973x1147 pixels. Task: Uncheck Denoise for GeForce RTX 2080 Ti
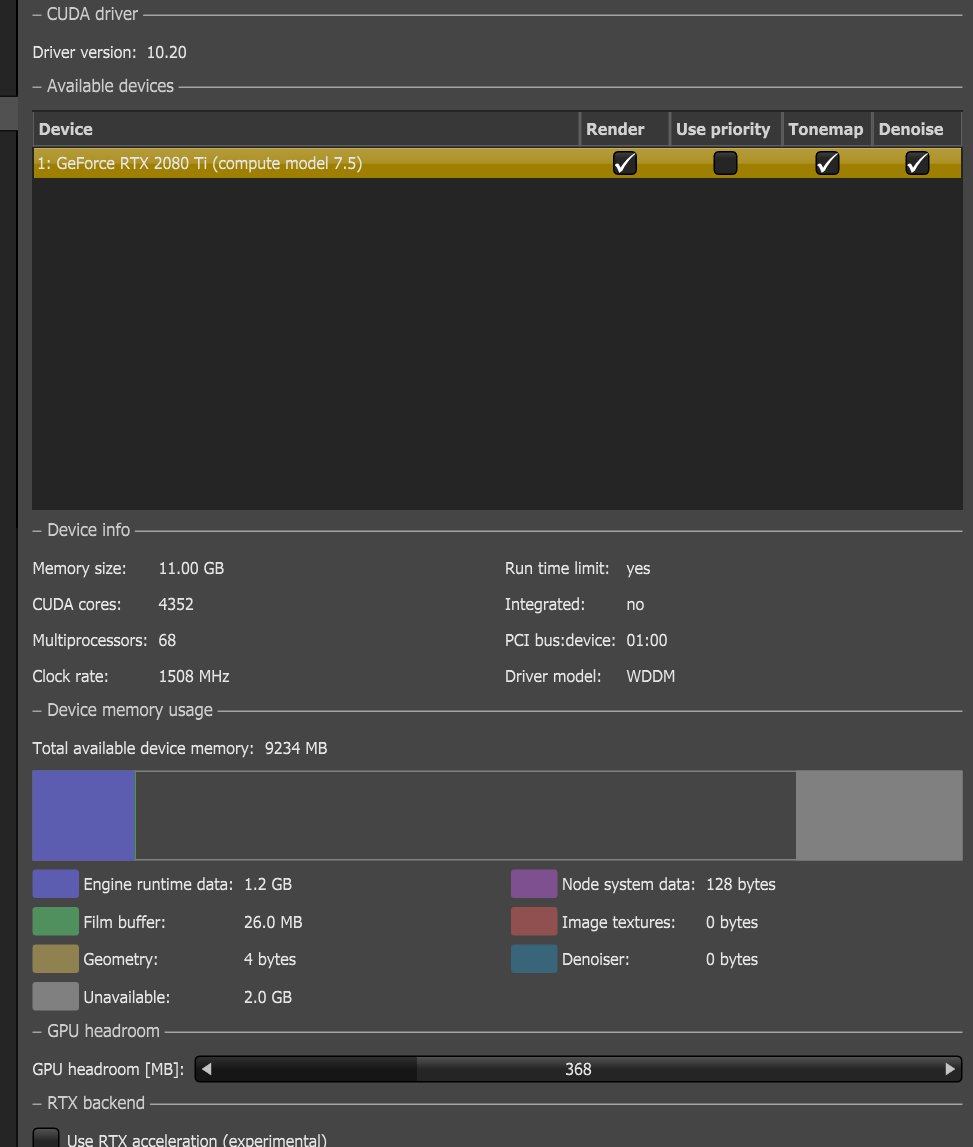click(917, 163)
